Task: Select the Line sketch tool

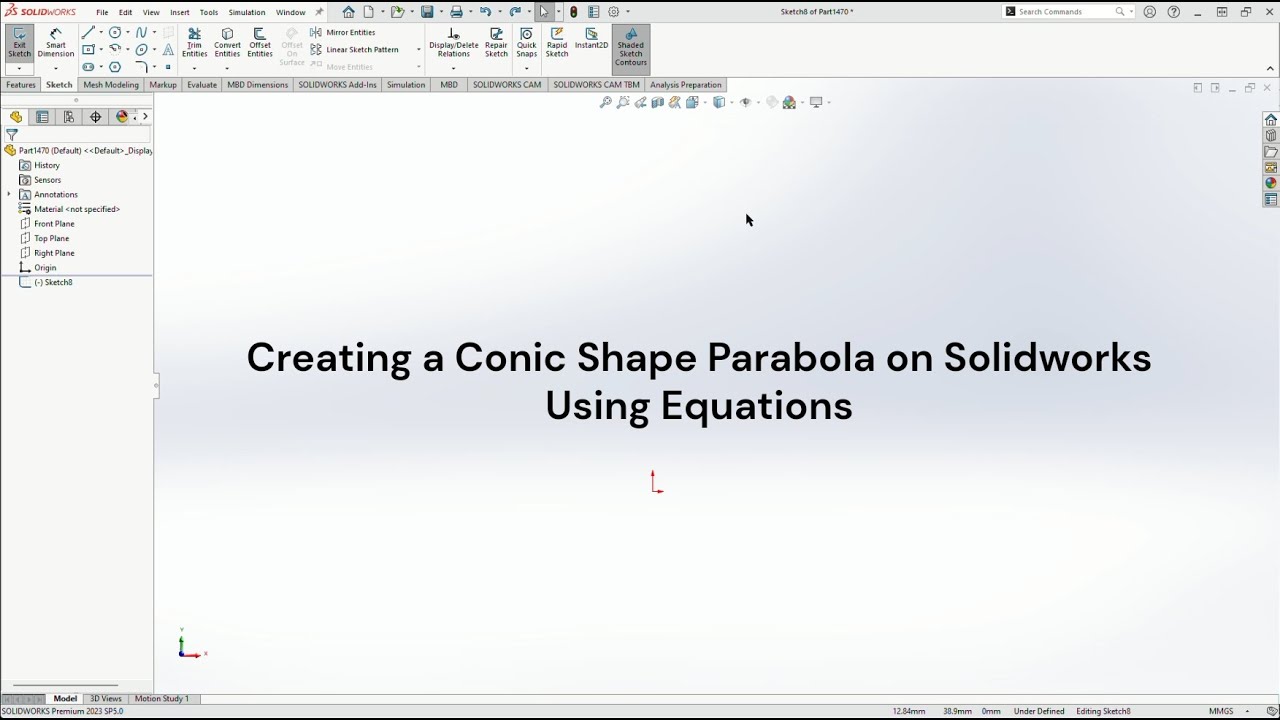Action: click(88, 33)
